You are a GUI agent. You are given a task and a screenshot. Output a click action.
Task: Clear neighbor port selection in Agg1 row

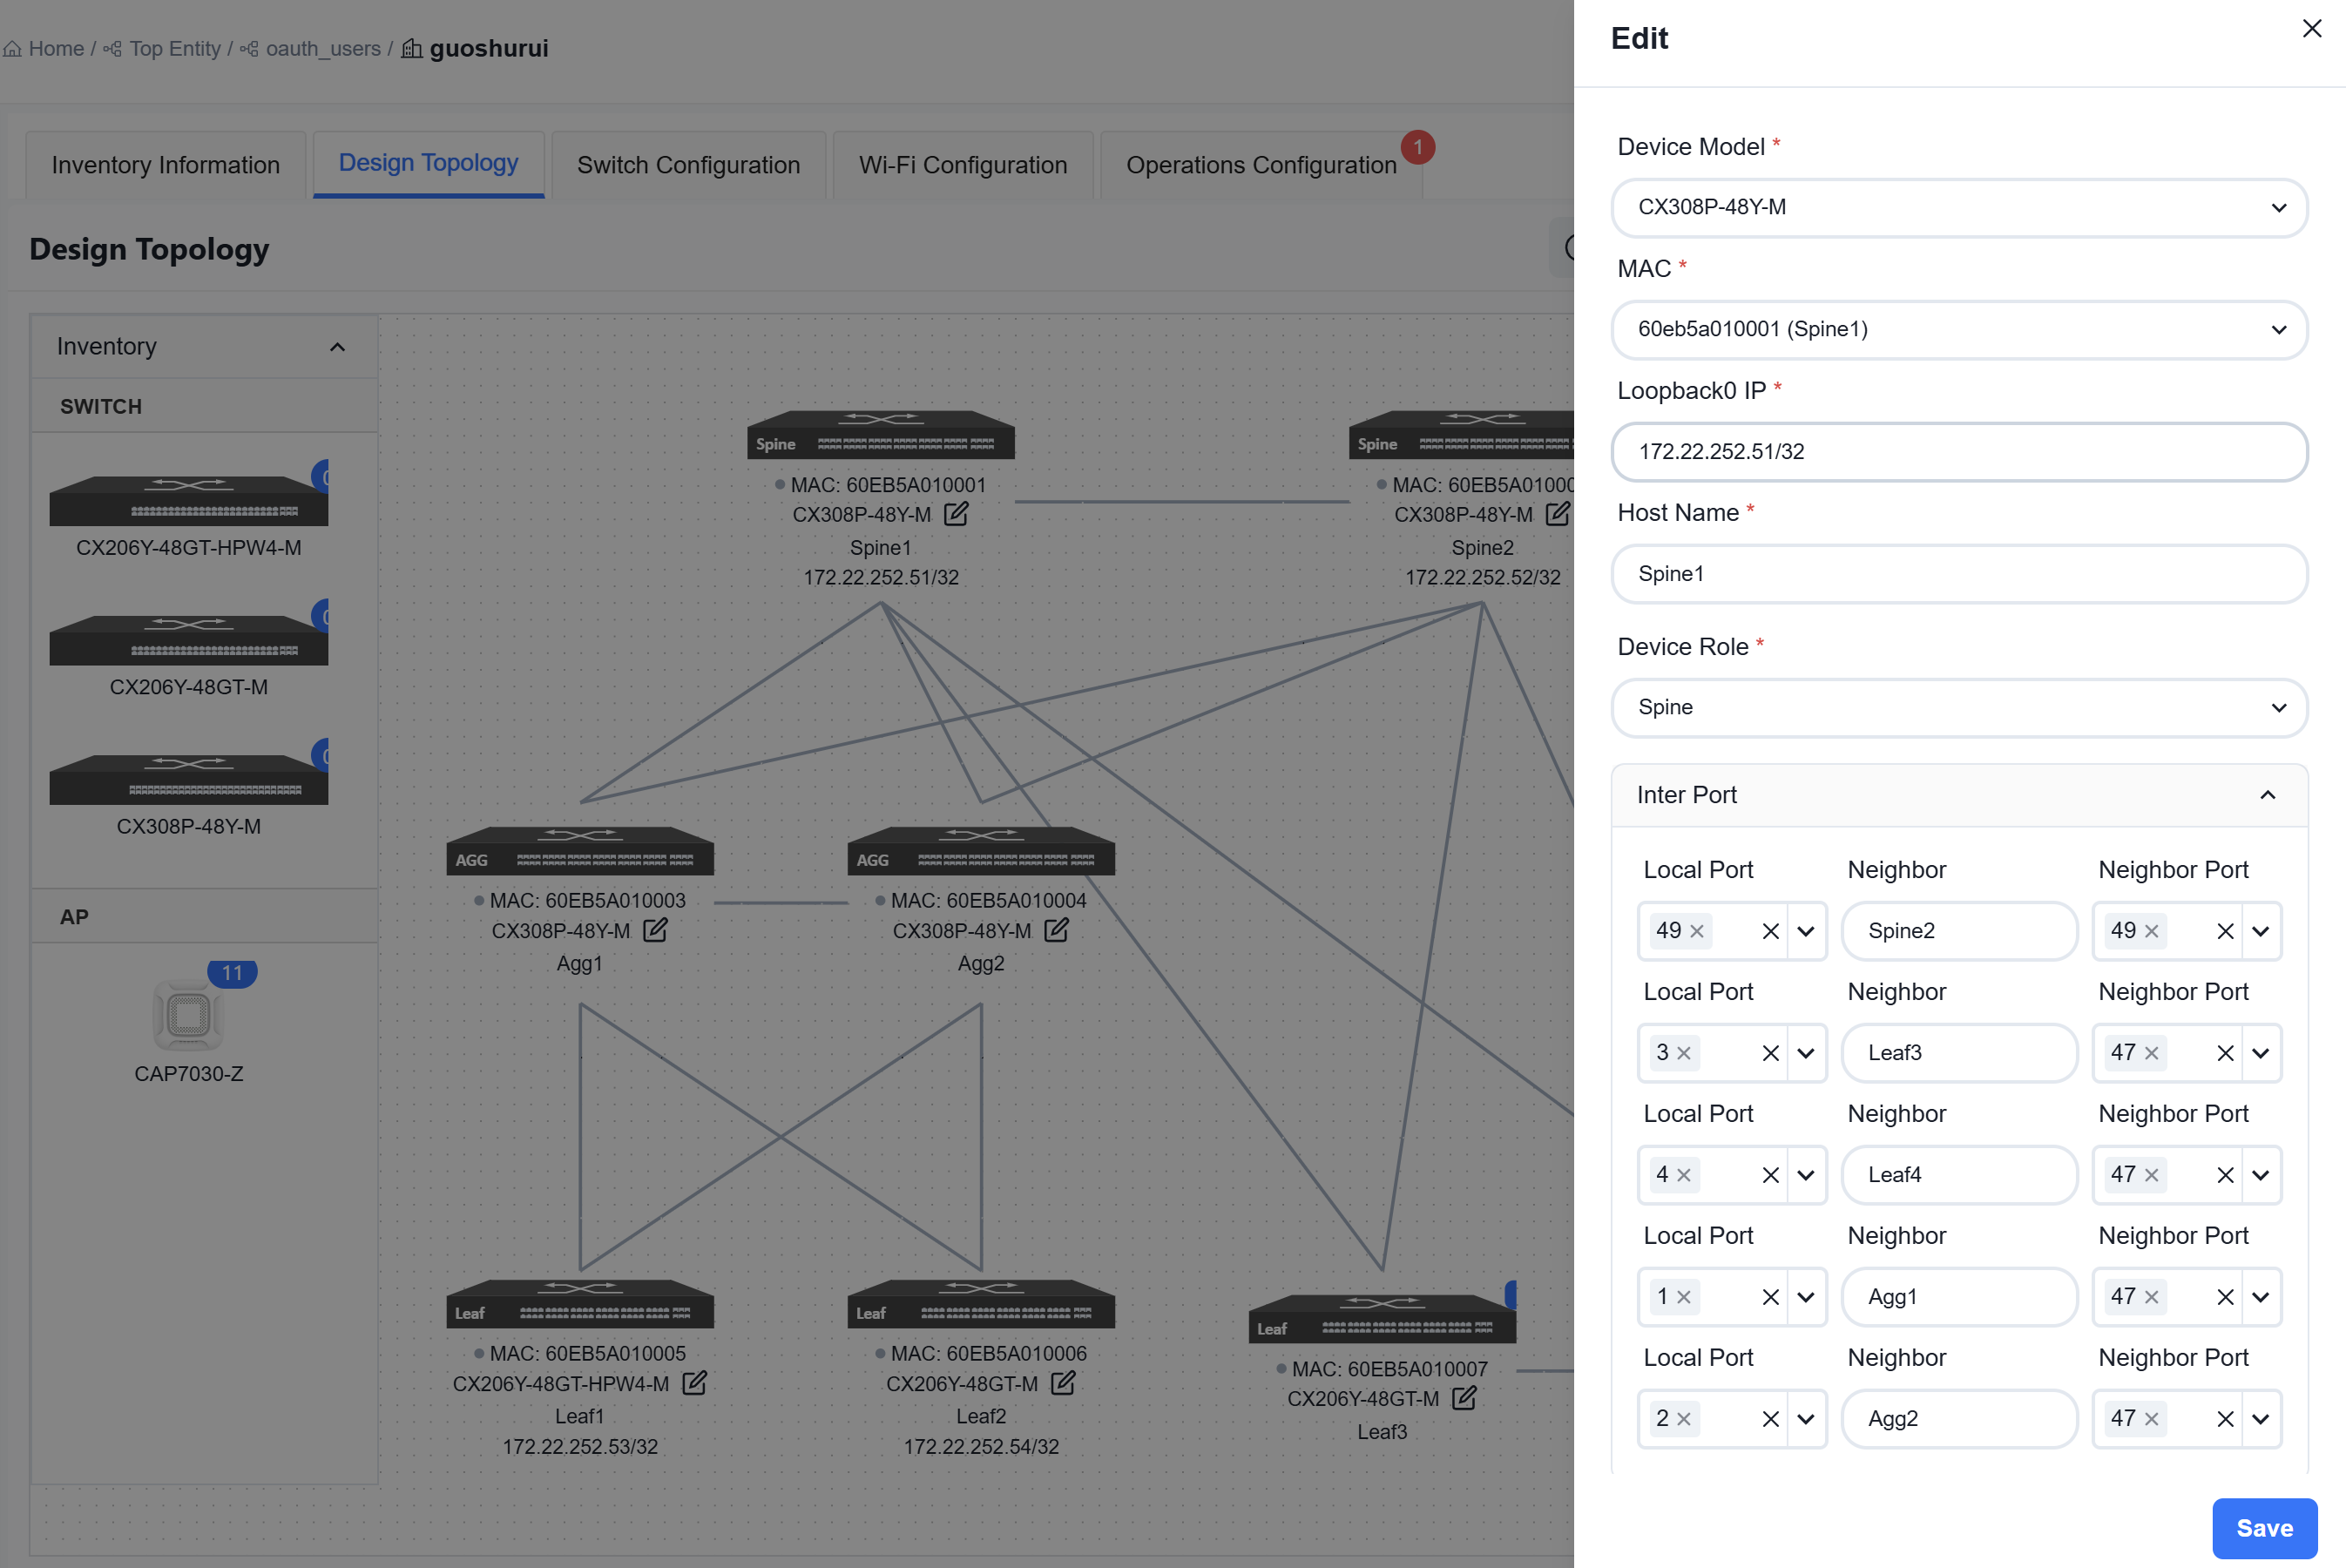tap(2225, 1298)
